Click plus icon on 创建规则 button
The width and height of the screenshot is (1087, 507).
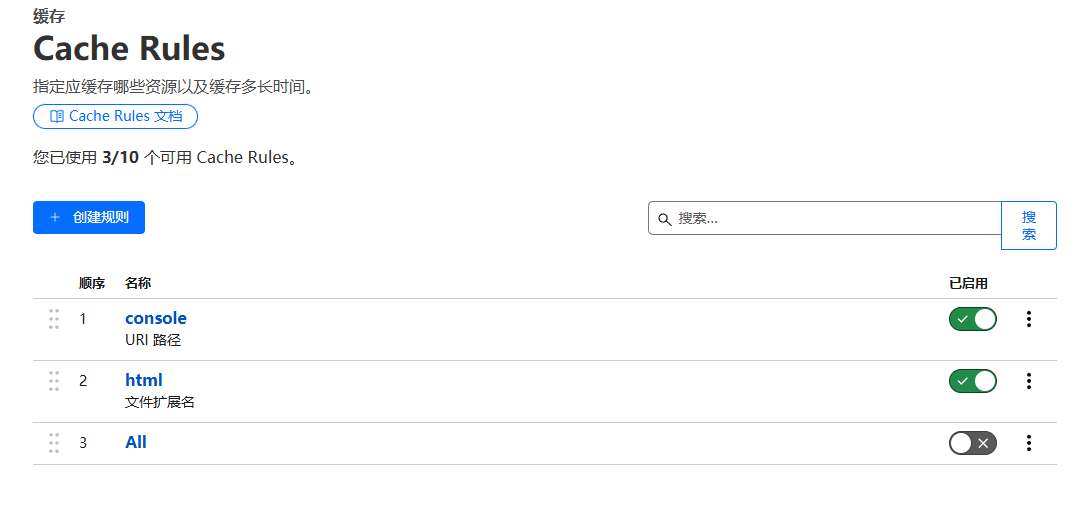55,217
